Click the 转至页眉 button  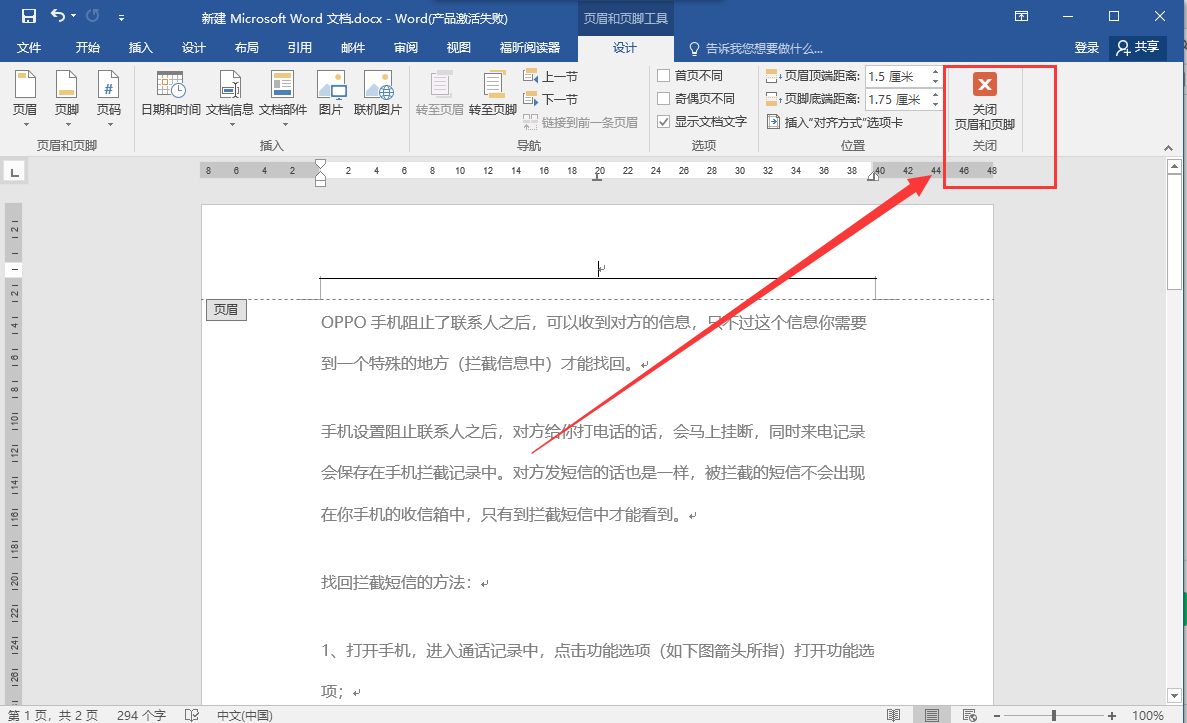point(440,95)
